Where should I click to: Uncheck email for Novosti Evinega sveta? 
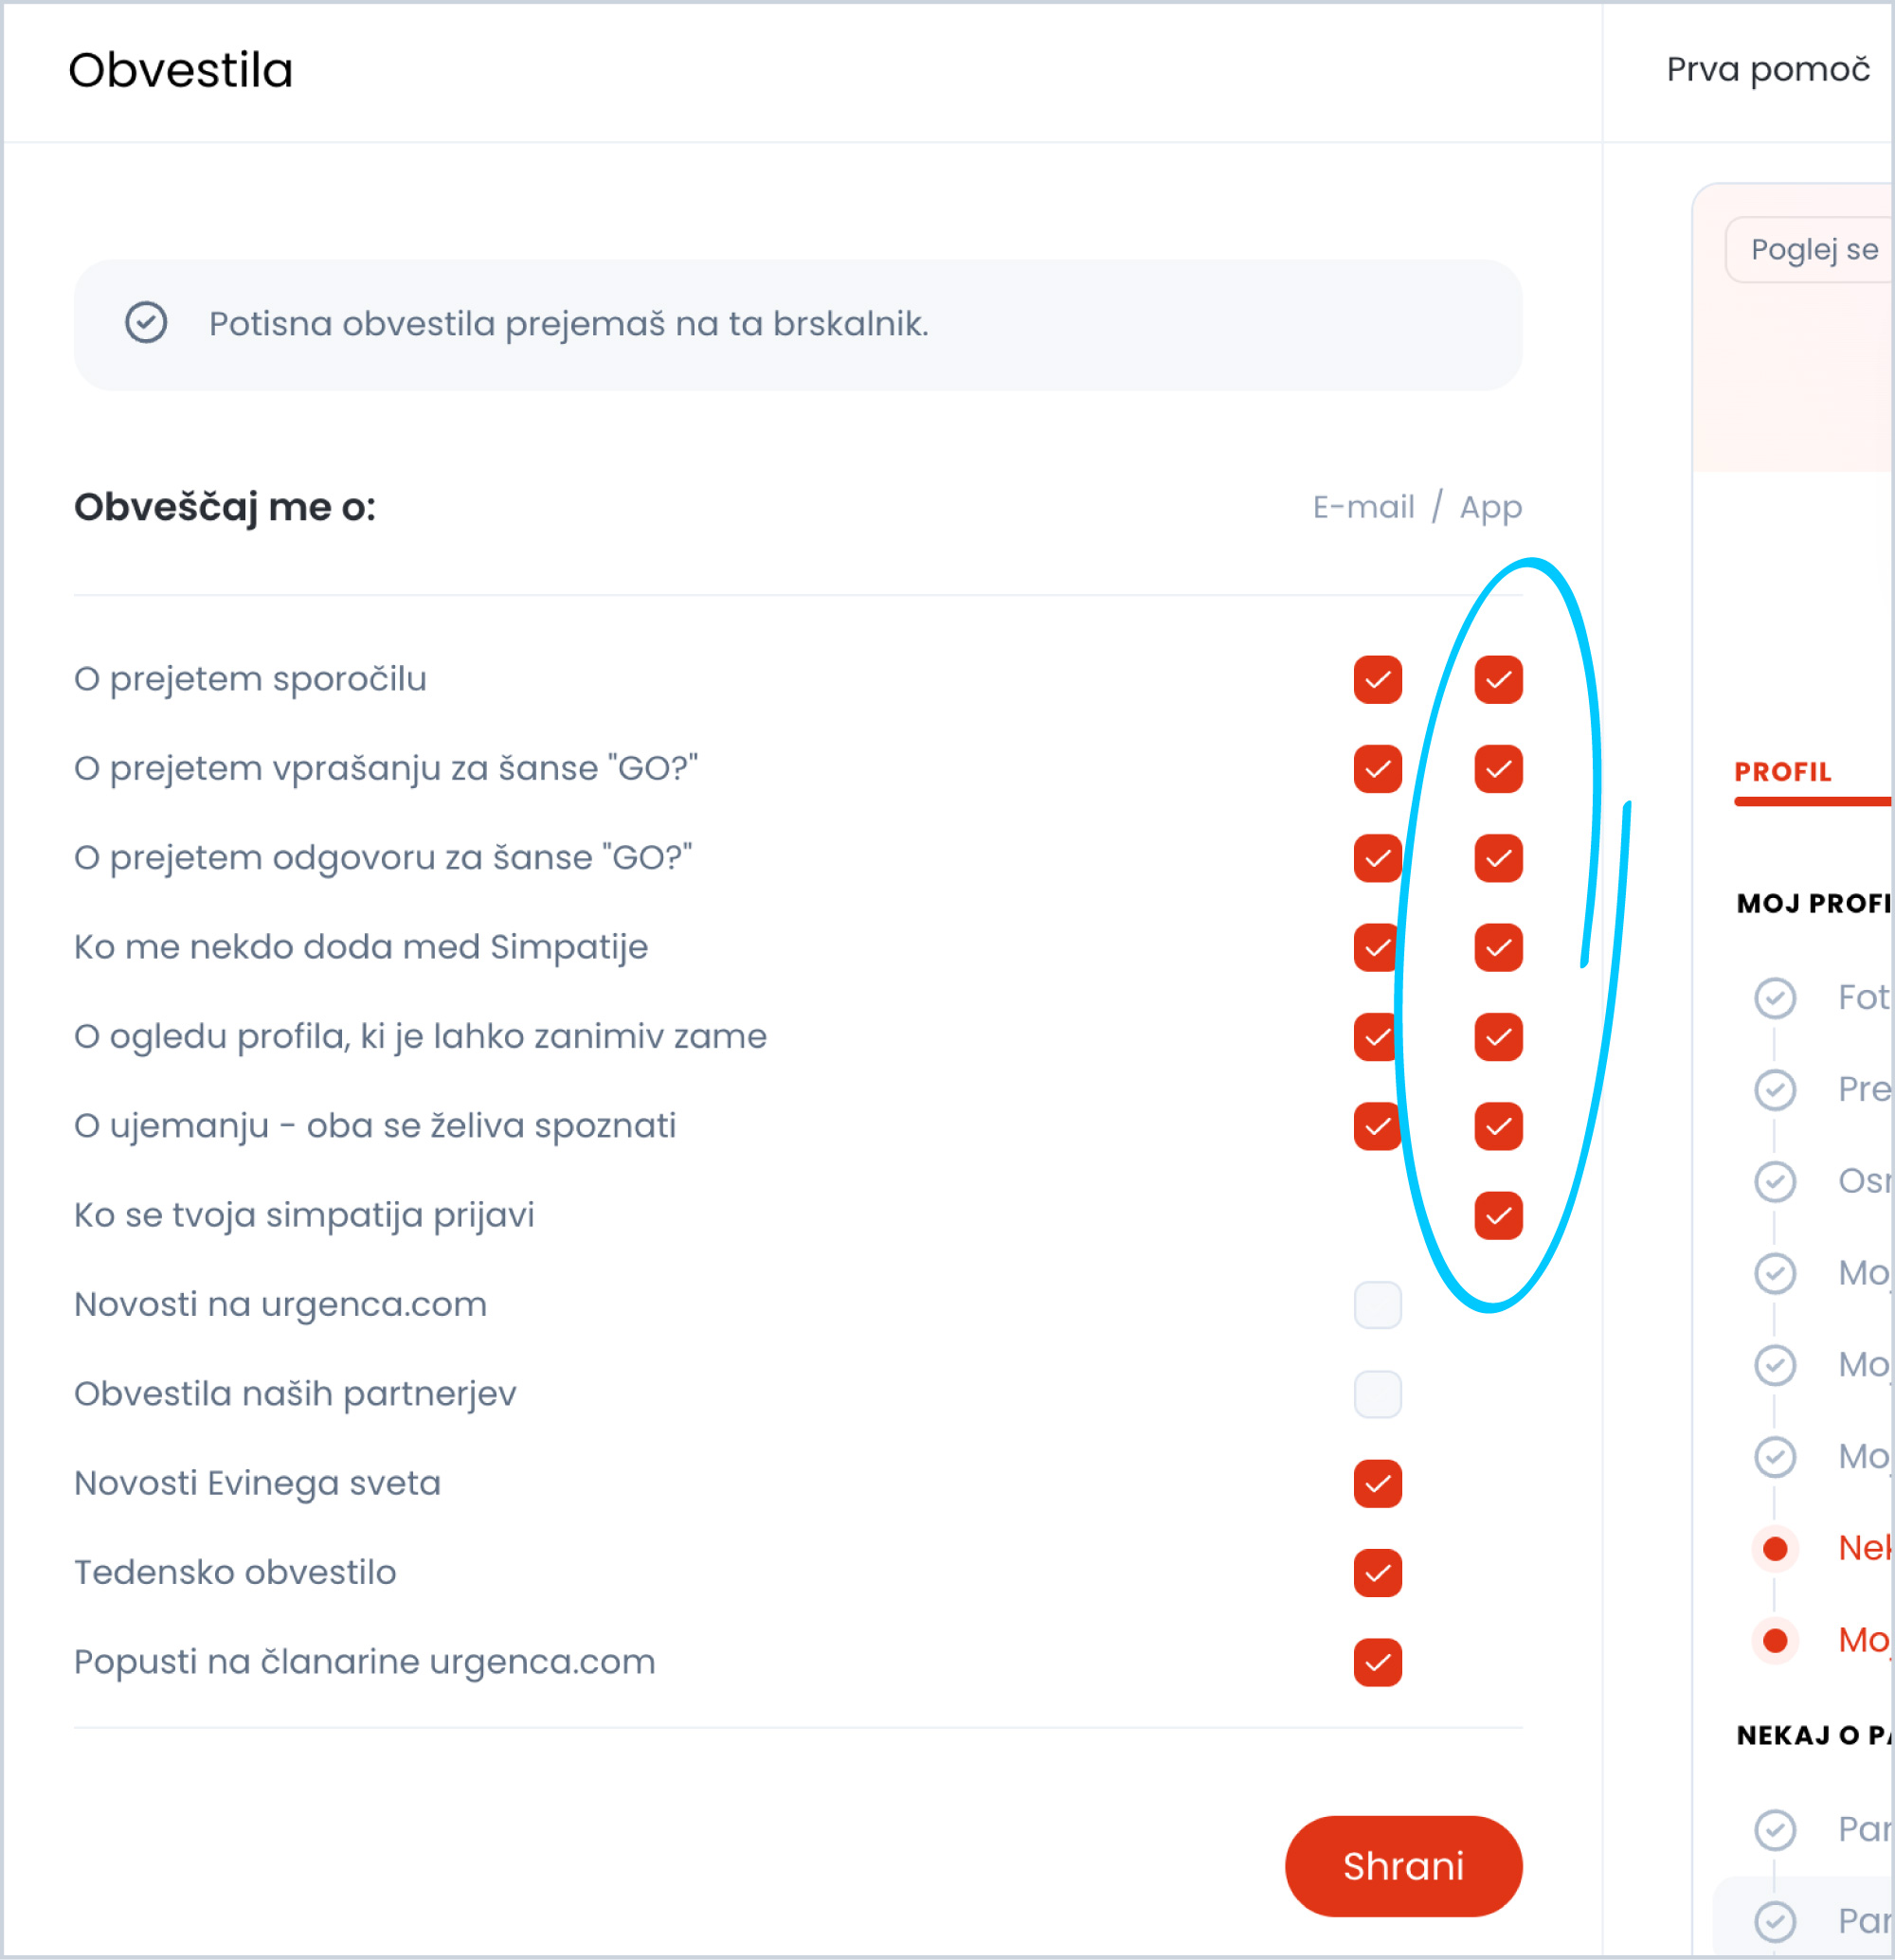point(1377,1484)
